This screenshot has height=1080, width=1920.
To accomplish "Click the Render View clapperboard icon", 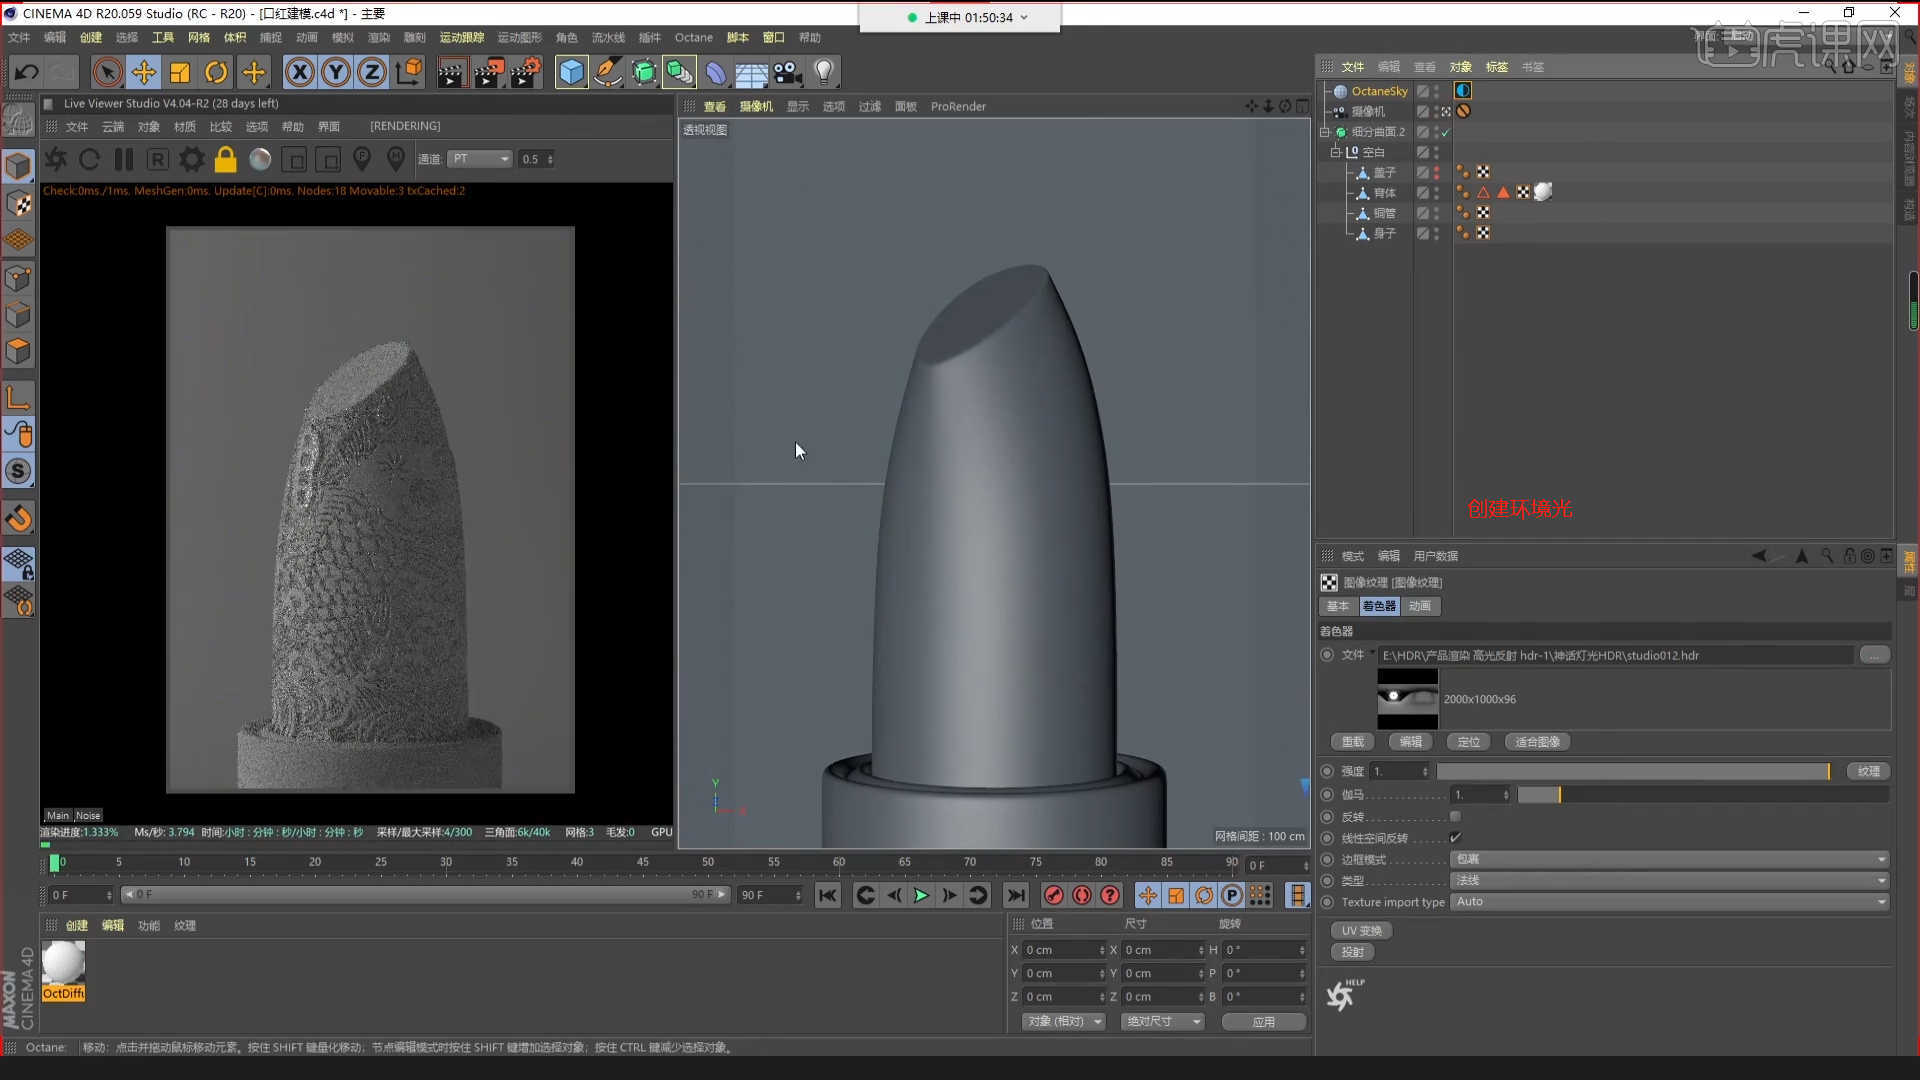I will point(451,72).
